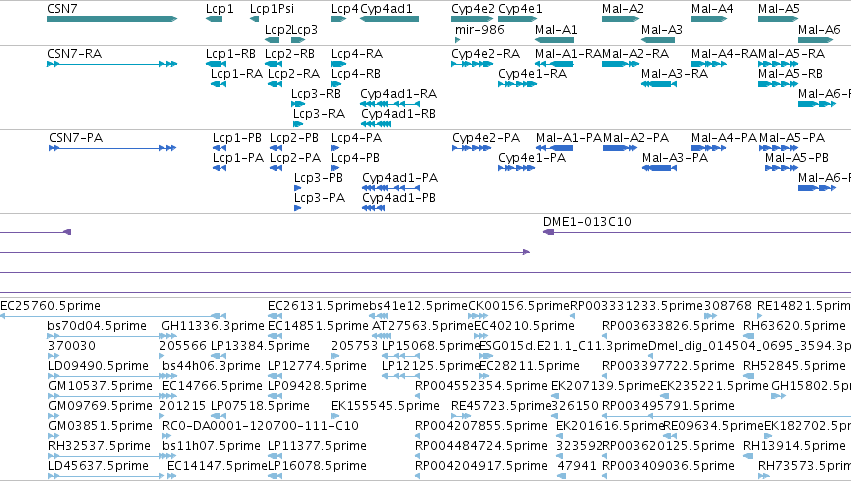The width and height of the screenshot is (851, 481).
Task: Click the CSN7-PA protein label
Action: click(76, 138)
